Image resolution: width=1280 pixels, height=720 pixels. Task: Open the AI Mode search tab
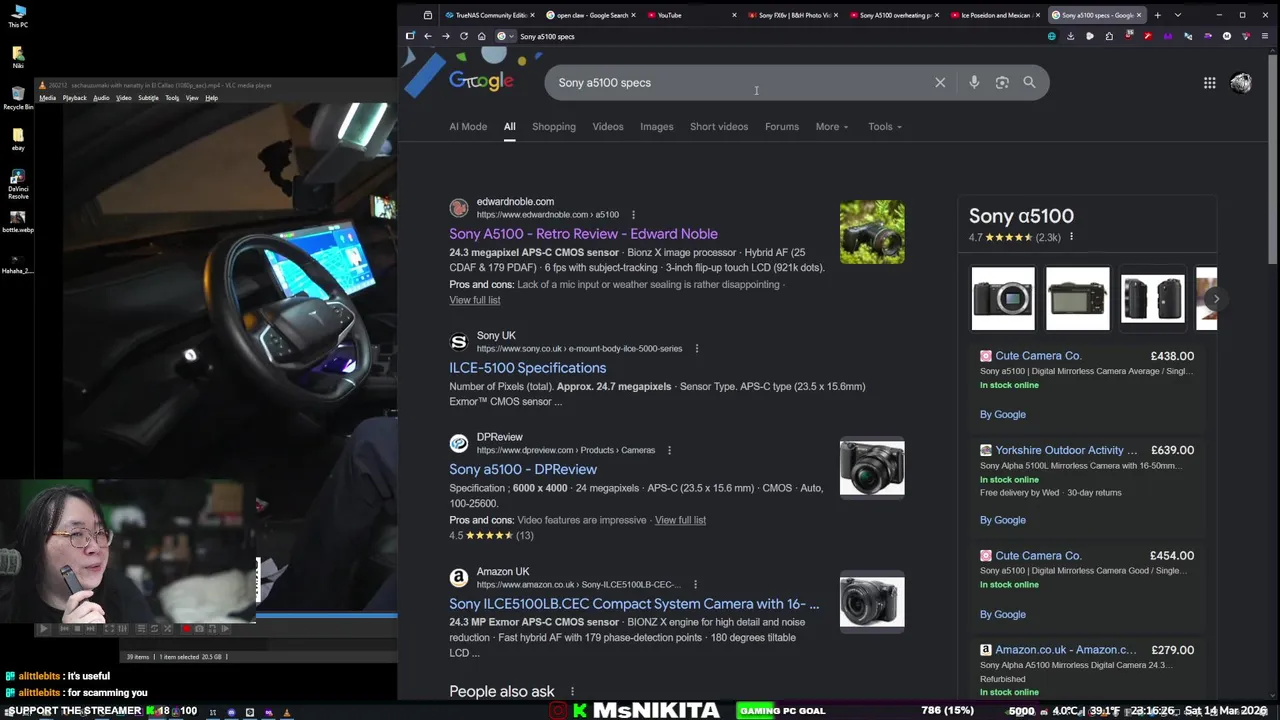(x=468, y=127)
